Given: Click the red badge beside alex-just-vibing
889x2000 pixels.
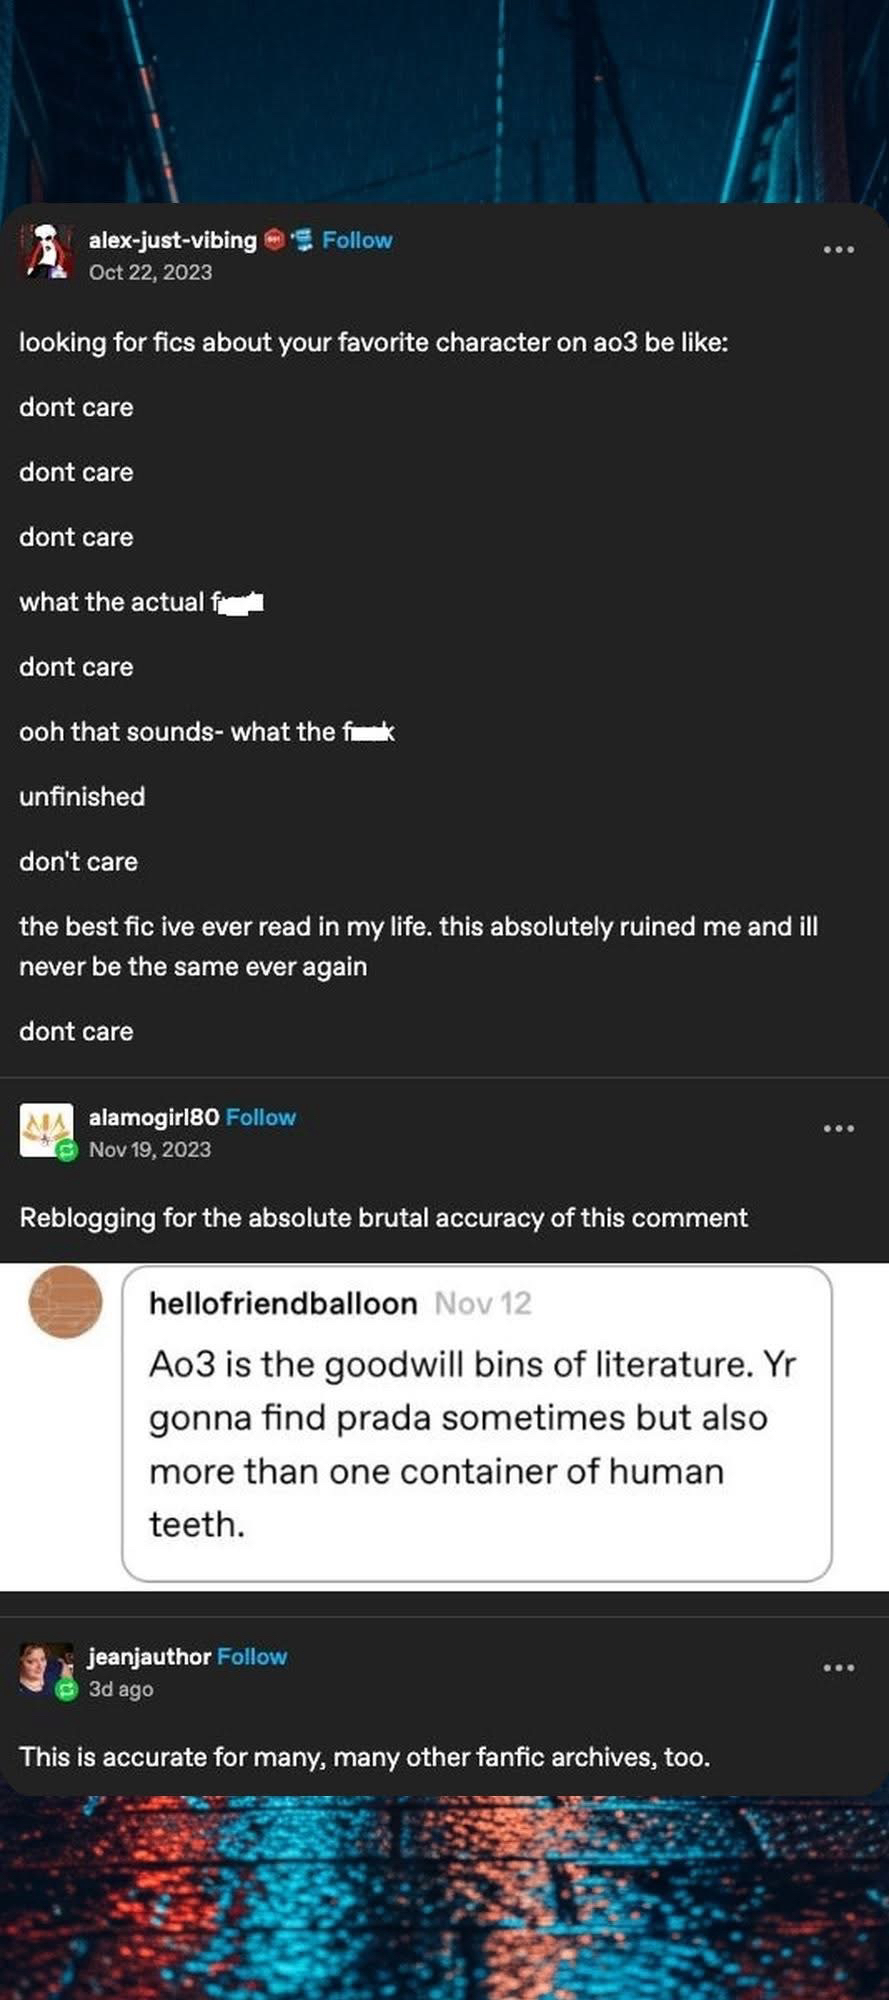Looking at the screenshot, I should (273, 240).
